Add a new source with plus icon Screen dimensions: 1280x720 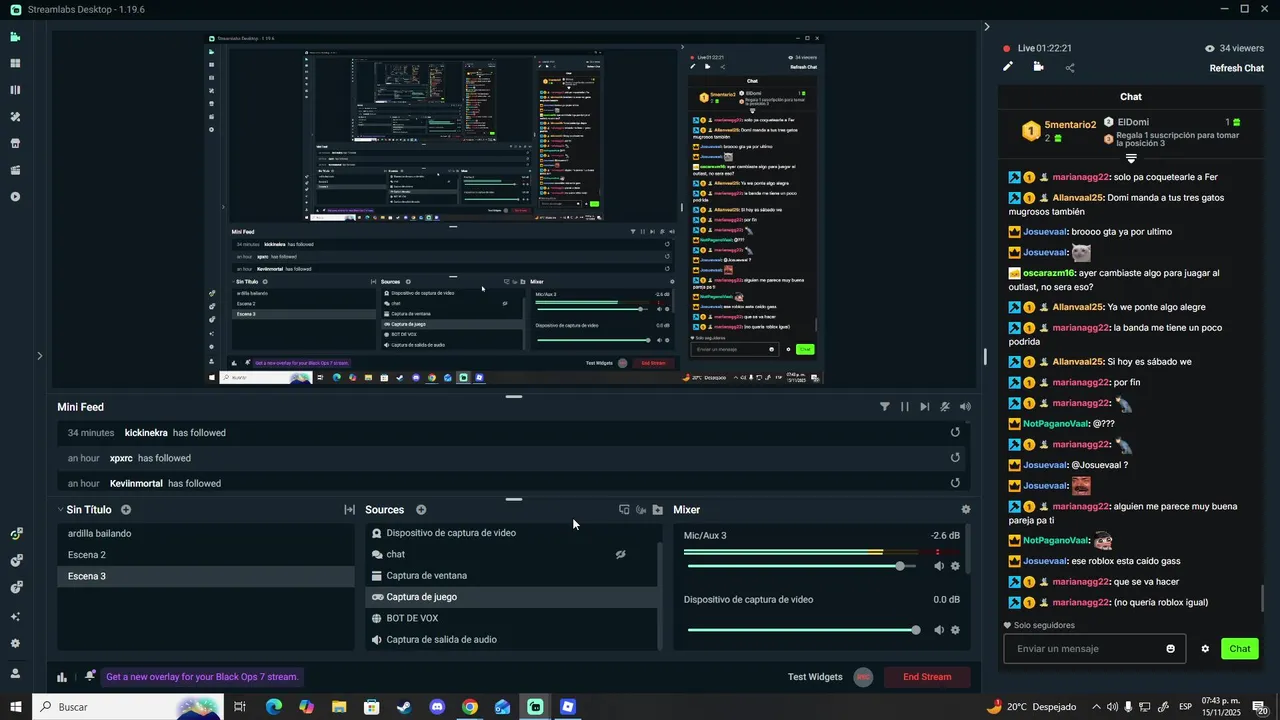pos(421,510)
